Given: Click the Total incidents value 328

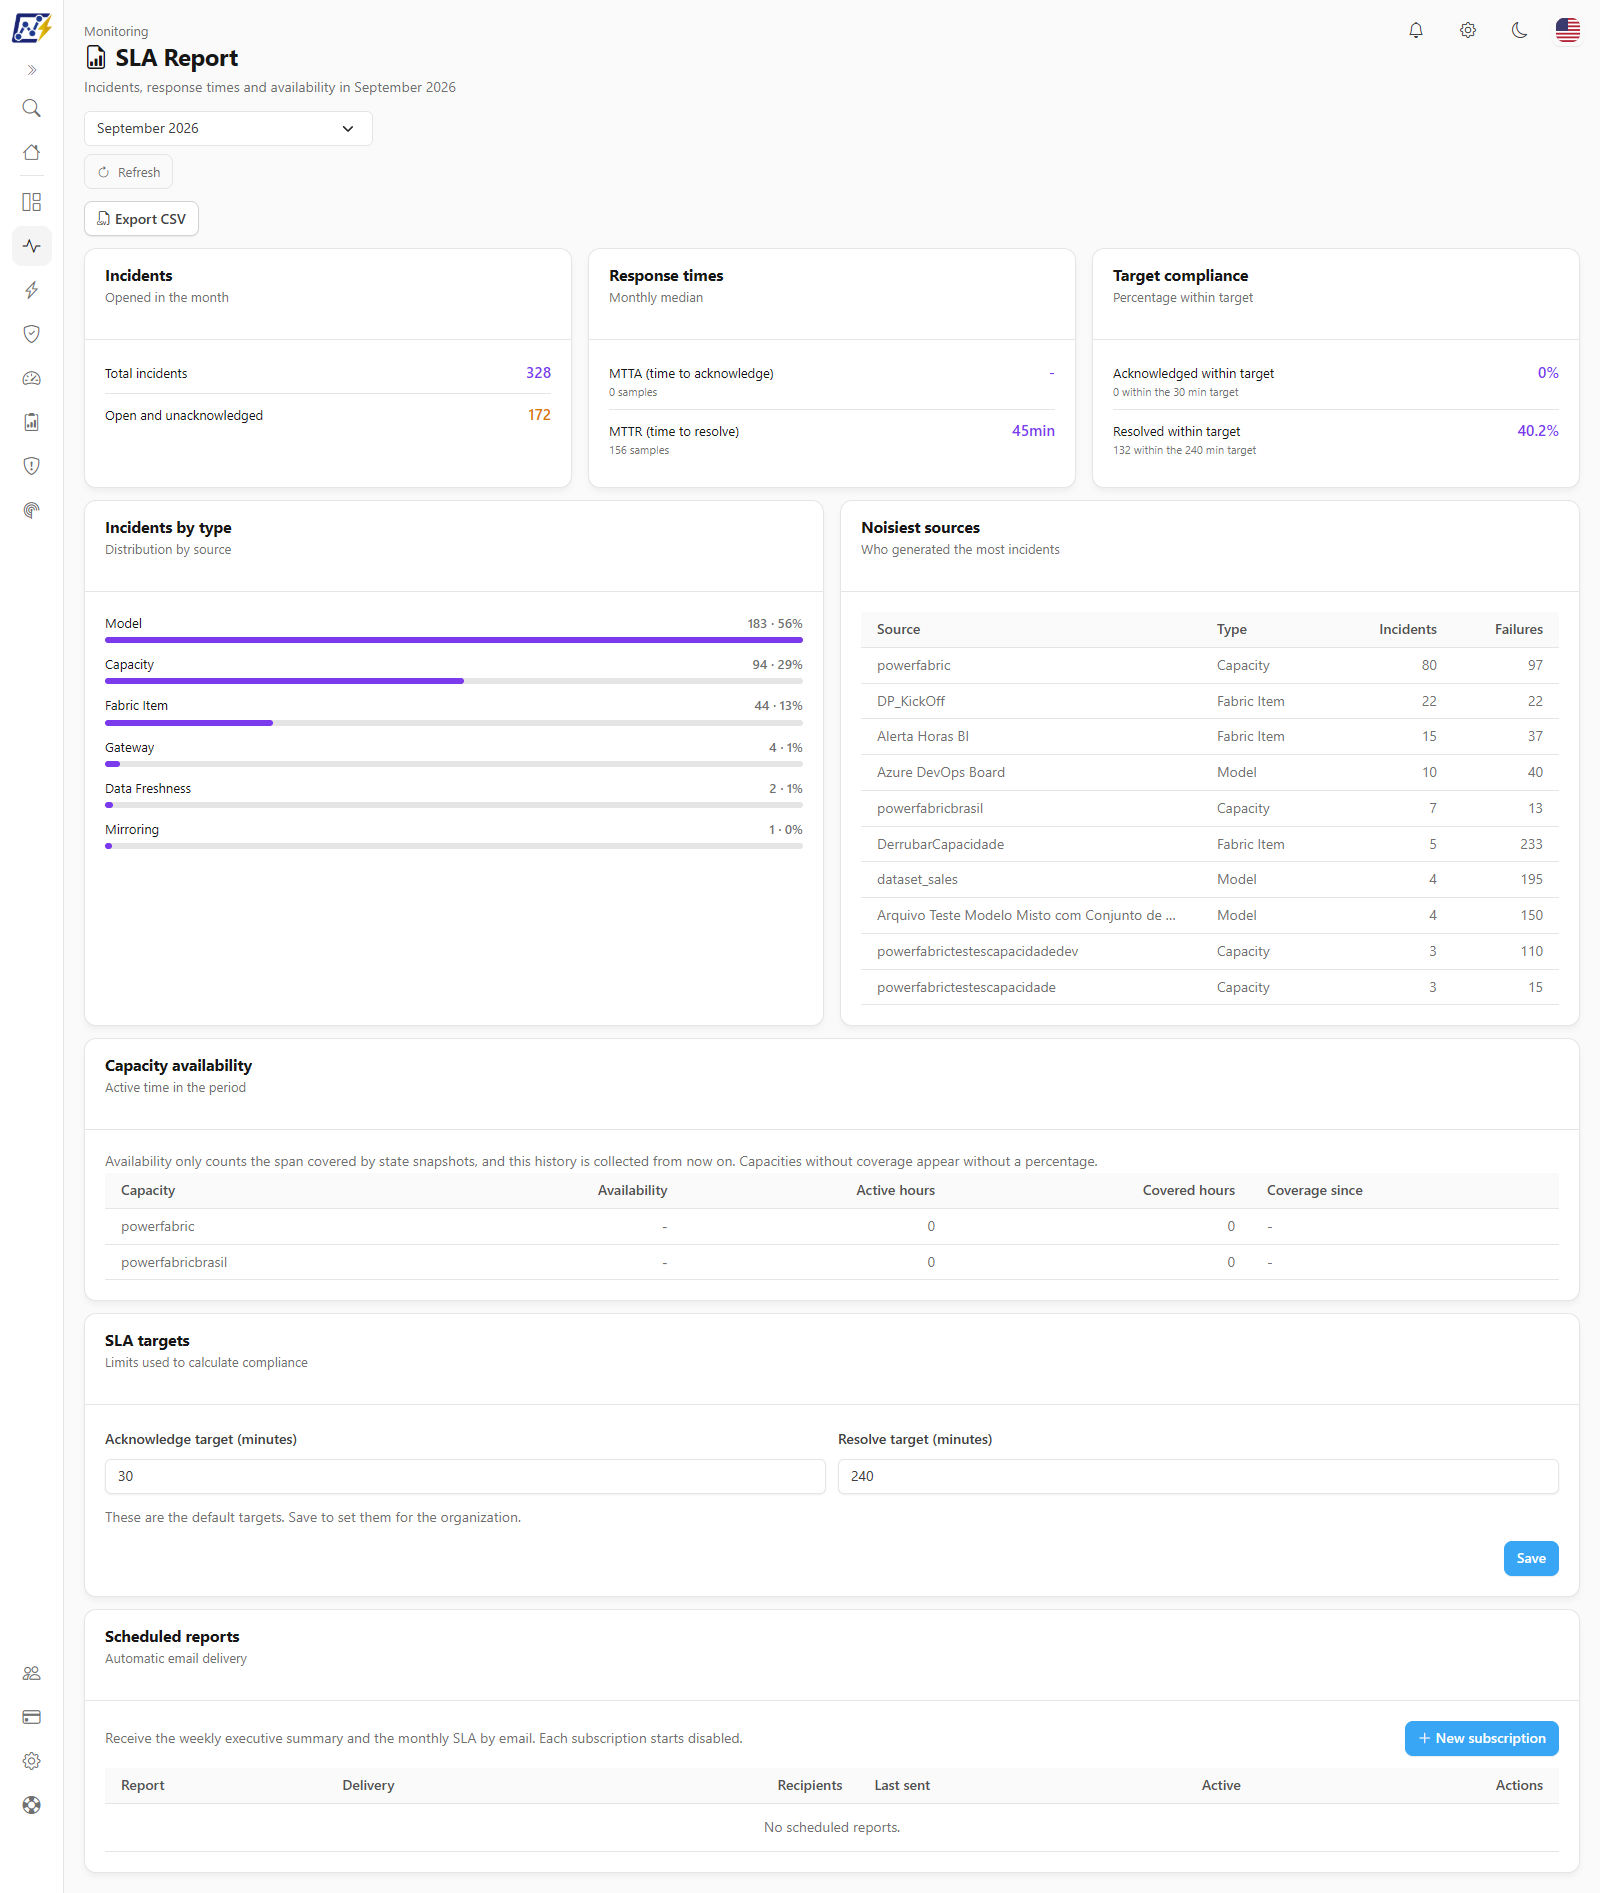Looking at the screenshot, I should (x=538, y=373).
